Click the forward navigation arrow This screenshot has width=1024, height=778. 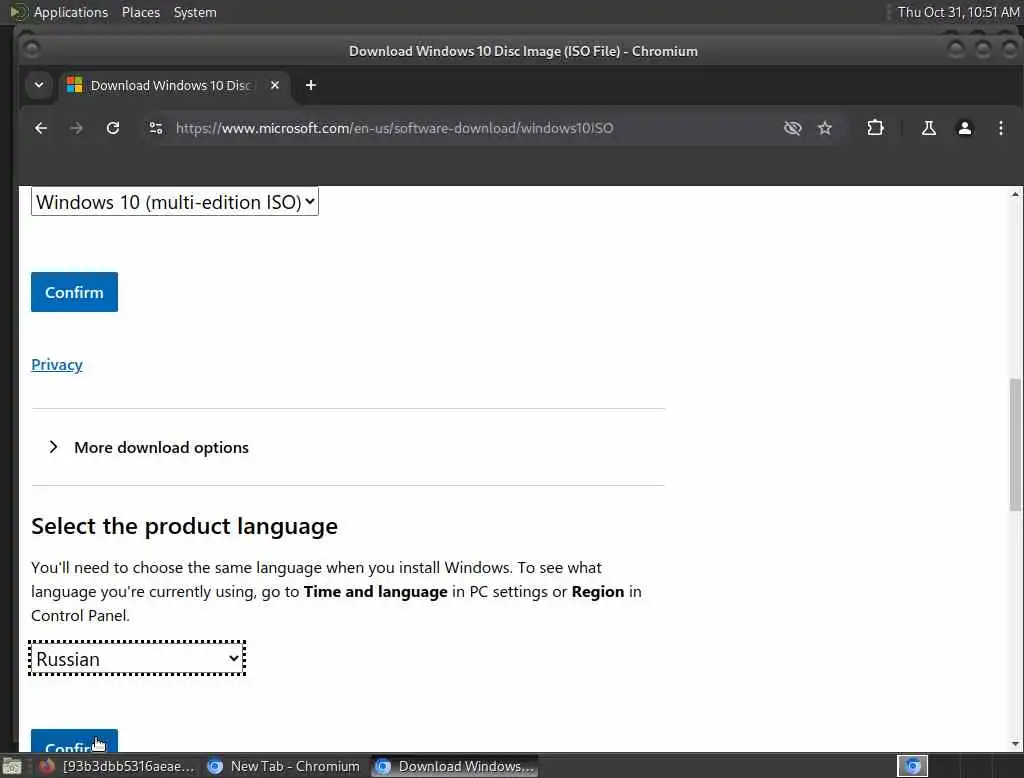click(x=76, y=128)
